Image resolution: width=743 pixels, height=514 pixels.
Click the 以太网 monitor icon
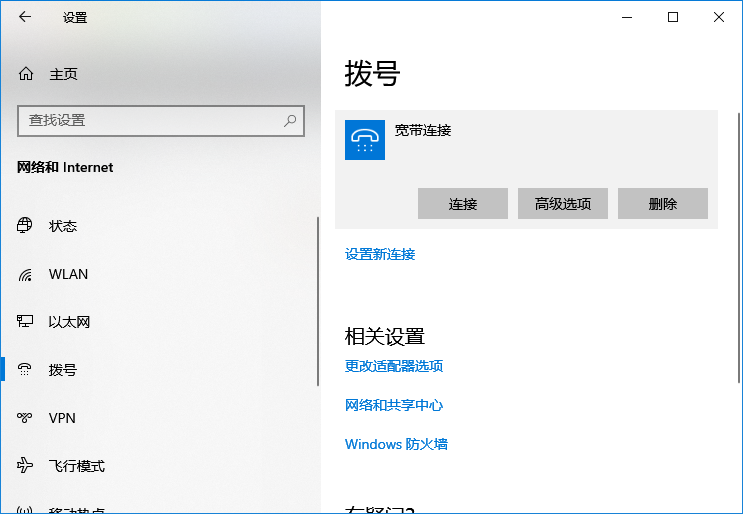25,322
